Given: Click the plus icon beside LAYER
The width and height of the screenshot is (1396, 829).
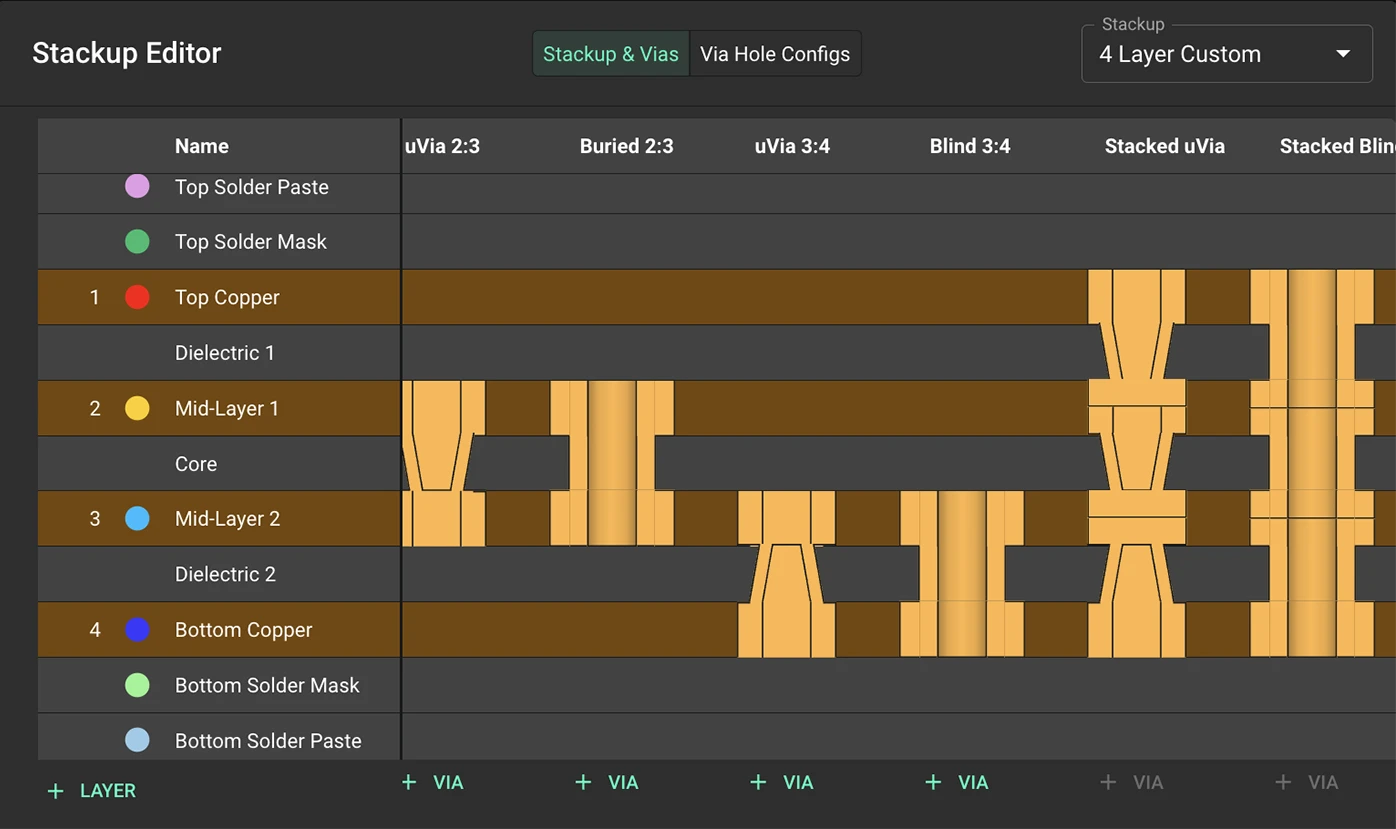Looking at the screenshot, I should [x=54, y=790].
